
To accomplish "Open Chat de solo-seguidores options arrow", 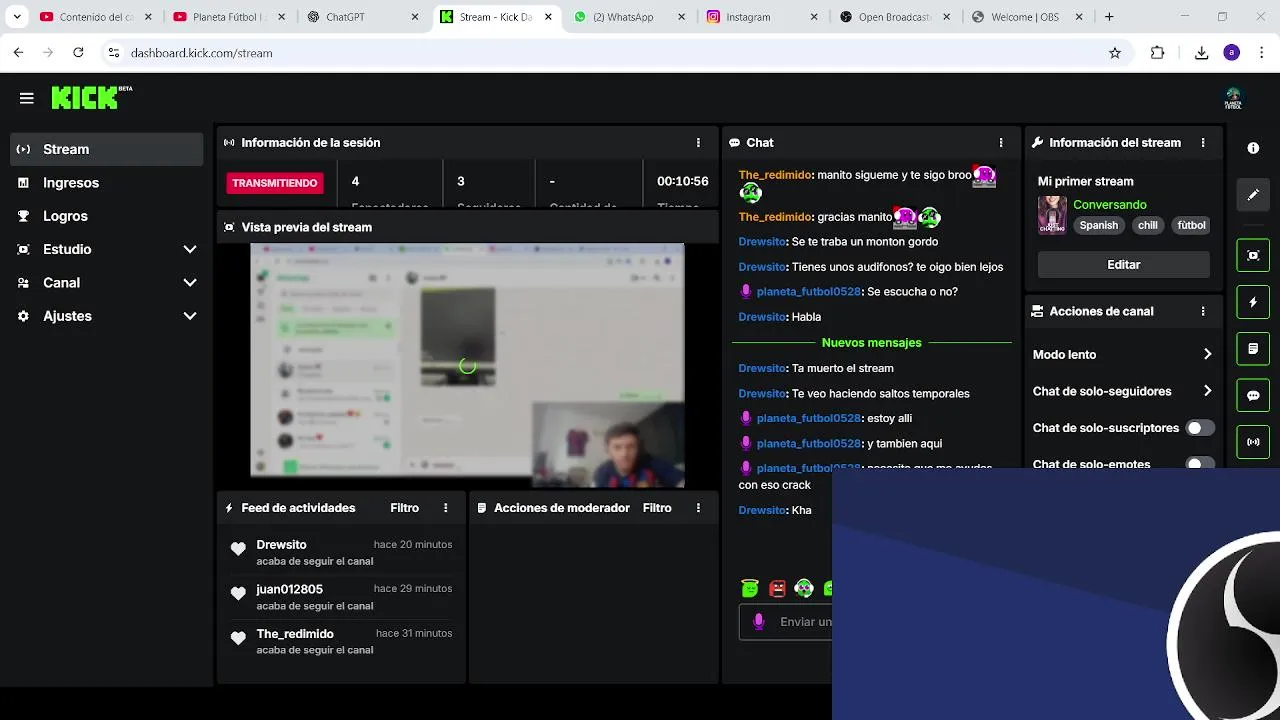I will coord(1207,391).
